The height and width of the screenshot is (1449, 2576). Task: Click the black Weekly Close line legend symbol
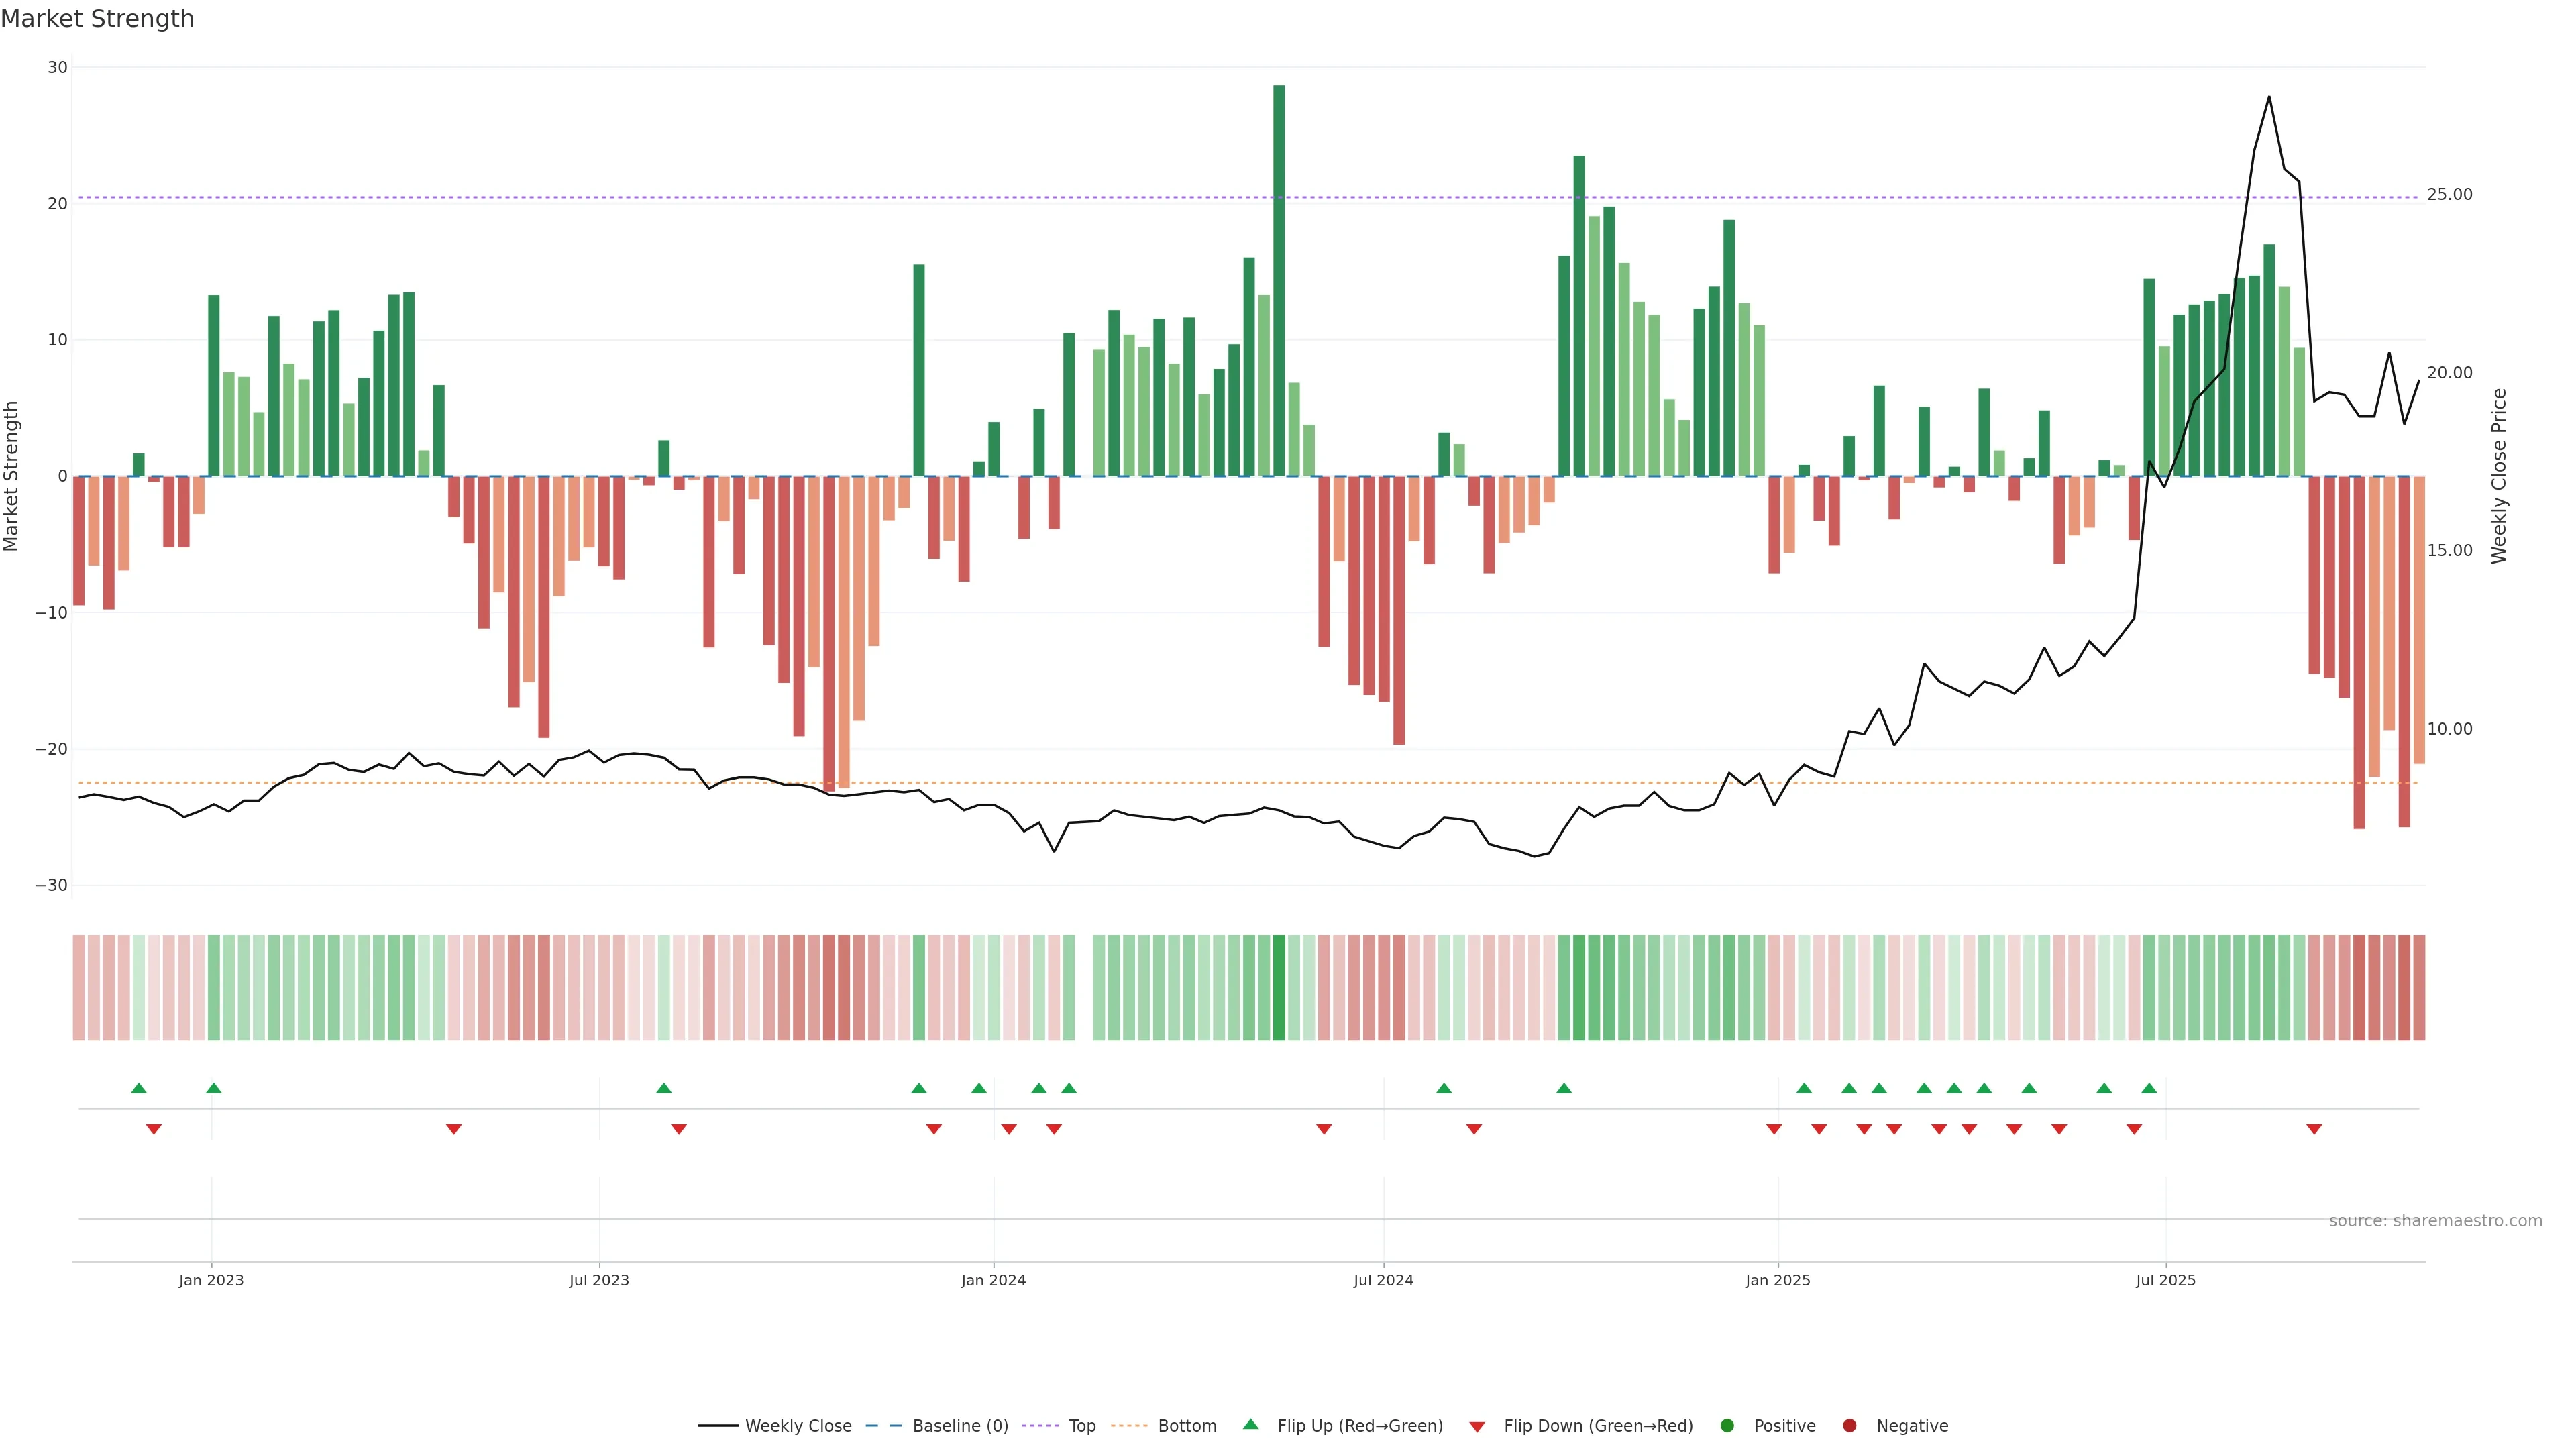(718, 1425)
